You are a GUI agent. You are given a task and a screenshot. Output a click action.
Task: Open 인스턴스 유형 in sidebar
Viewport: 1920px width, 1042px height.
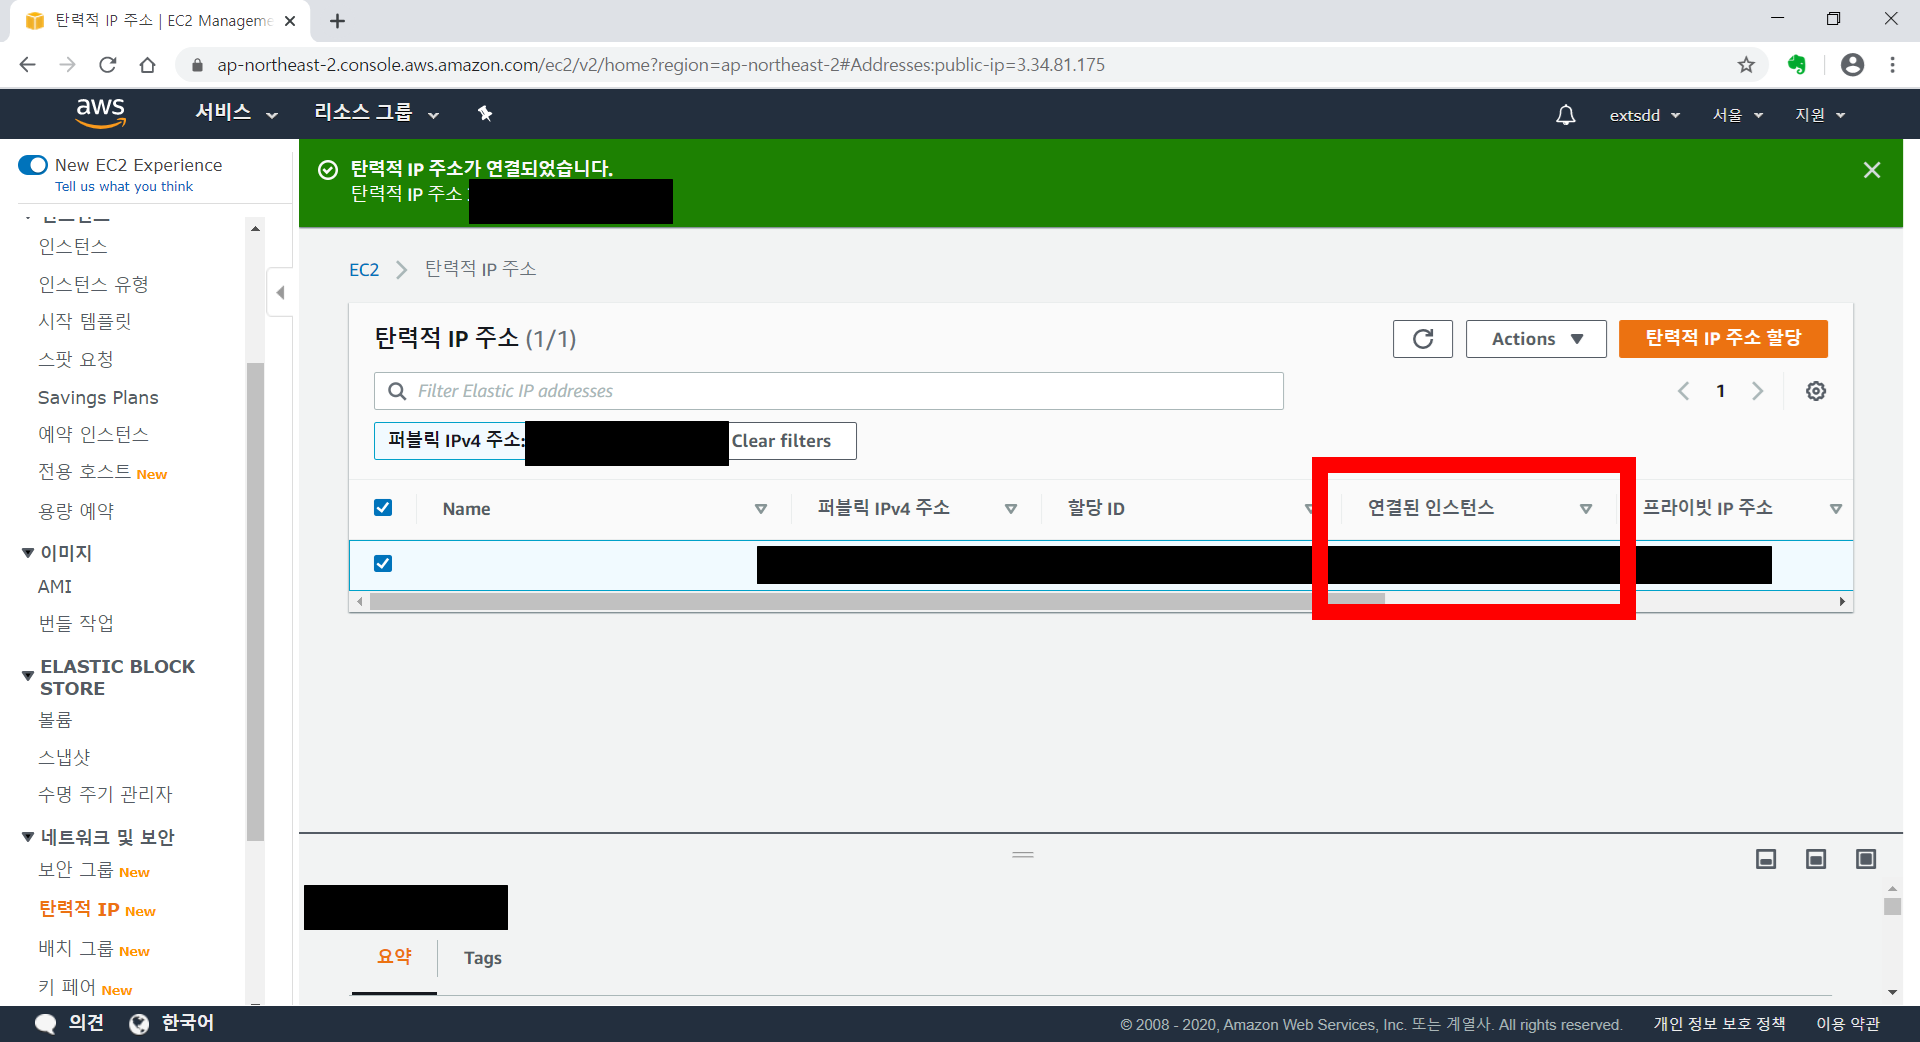tap(94, 284)
